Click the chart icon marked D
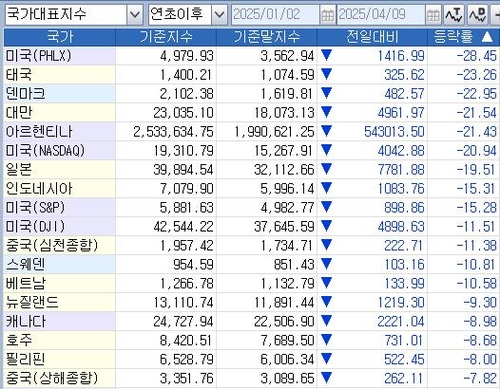The height and width of the screenshot is (389, 500). point(477,15)
